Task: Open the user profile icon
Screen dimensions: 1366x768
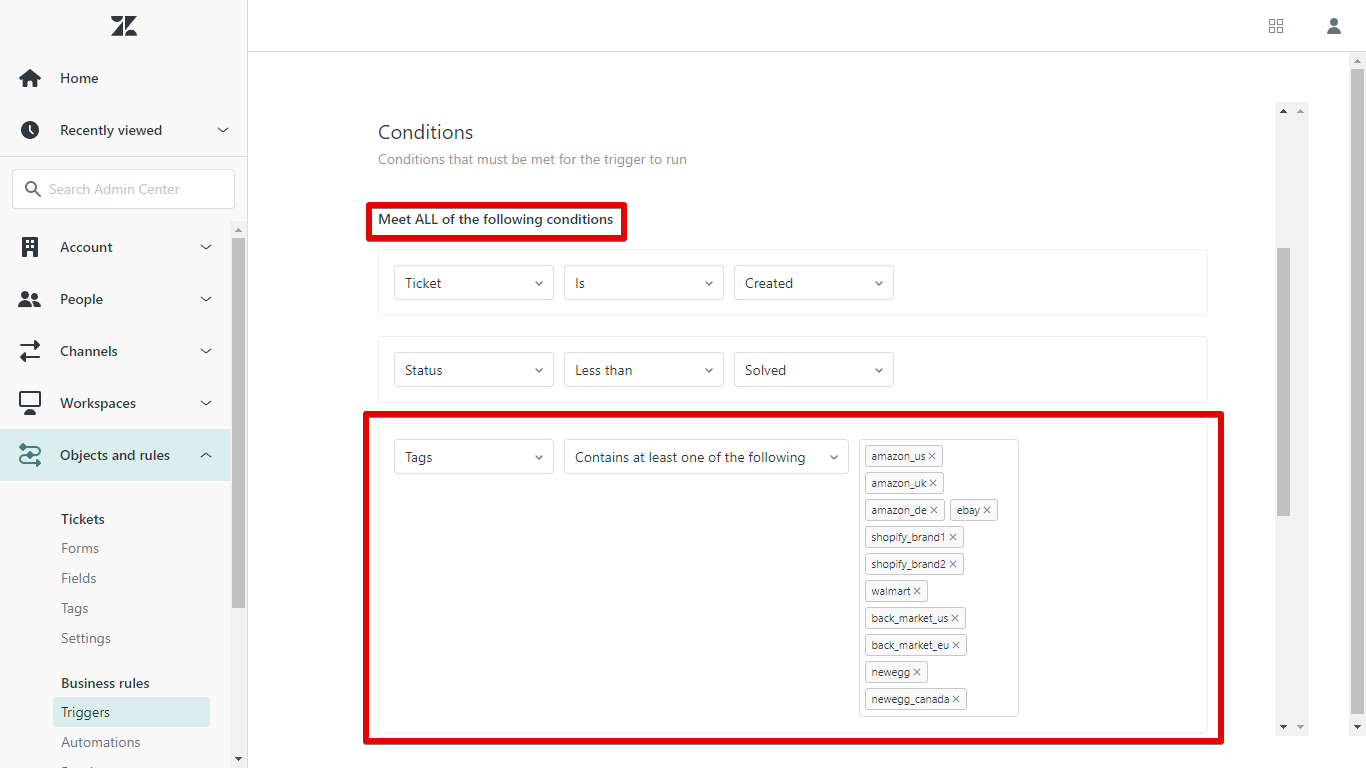Action: (x=1334, y=26)
